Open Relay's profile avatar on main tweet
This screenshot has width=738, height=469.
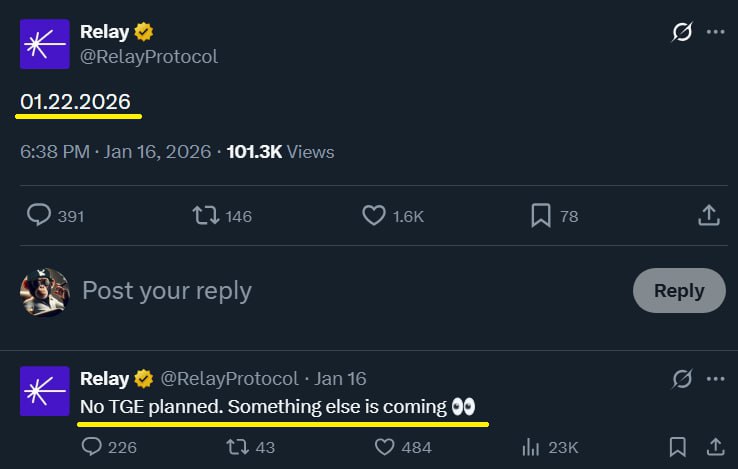(44, 44)
